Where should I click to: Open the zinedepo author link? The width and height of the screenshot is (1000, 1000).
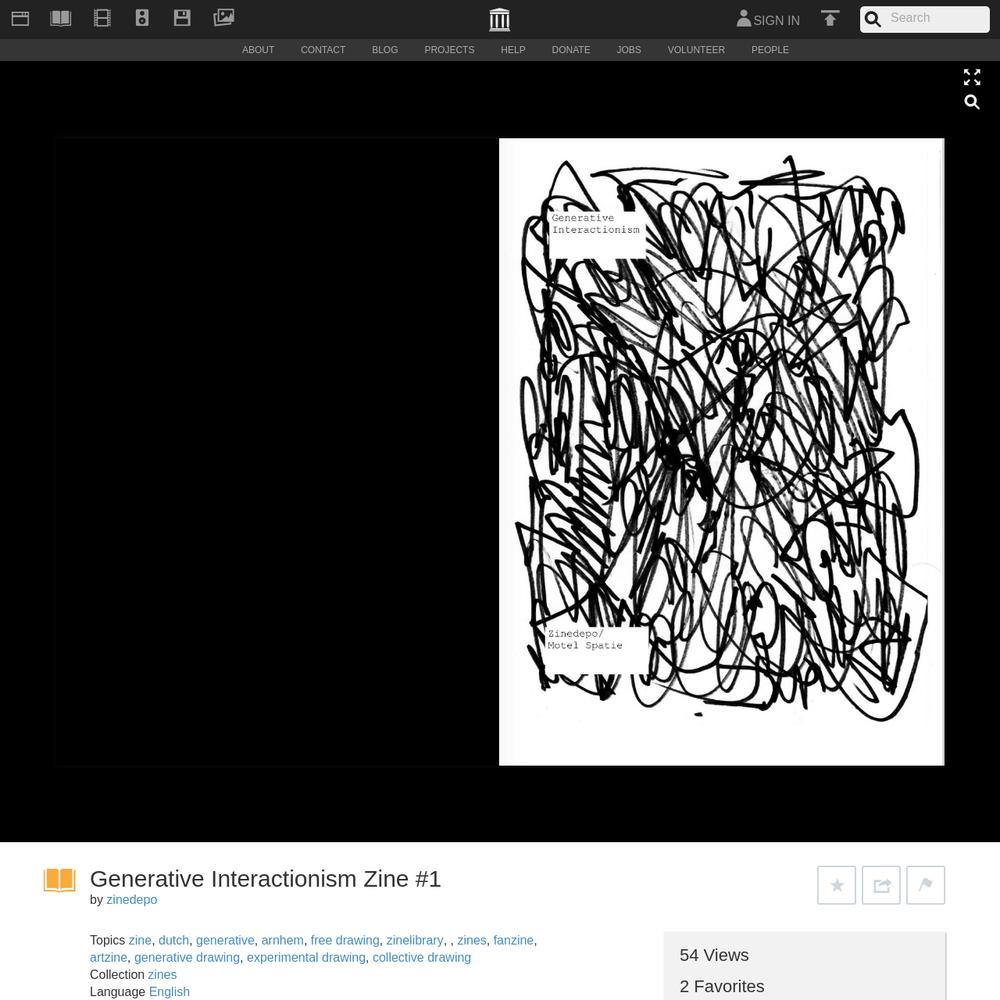(x=131, y=900)
